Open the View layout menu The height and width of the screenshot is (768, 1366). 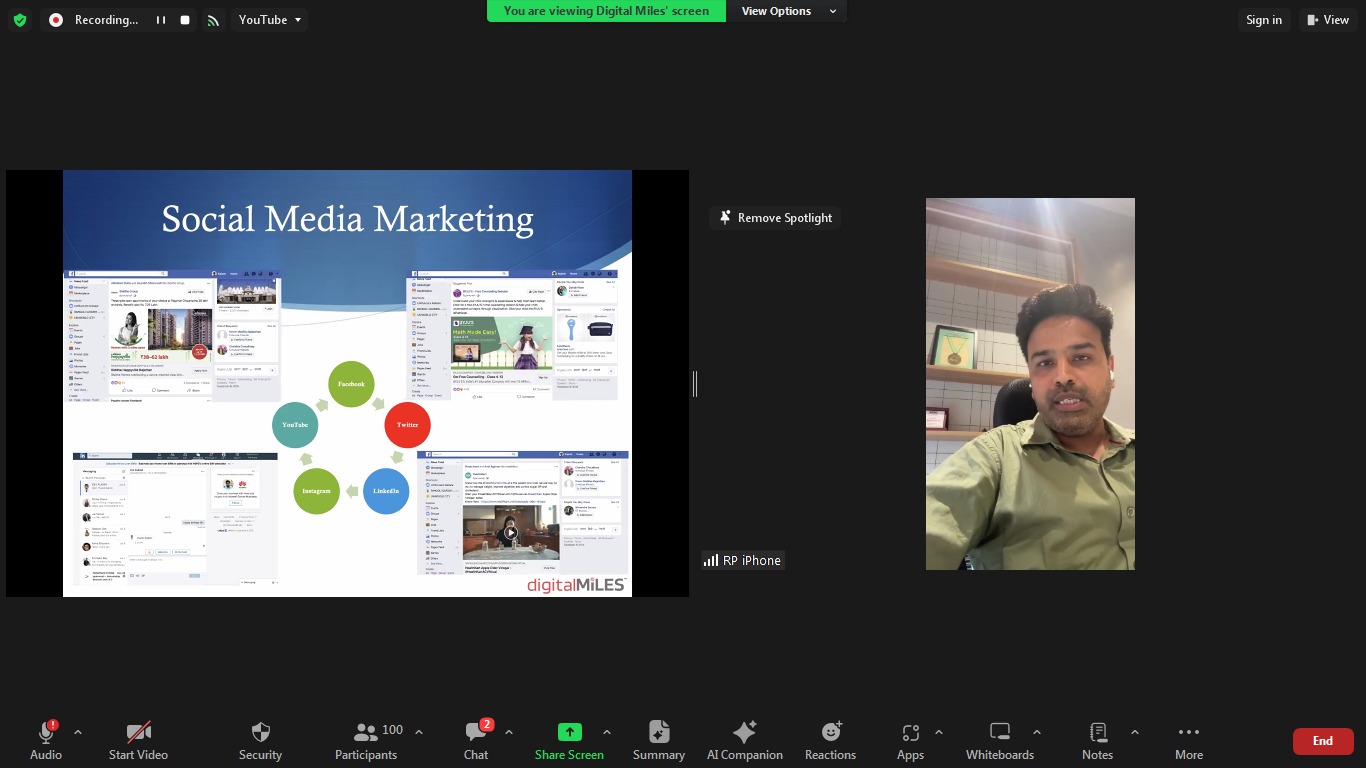coord(1327,20)
